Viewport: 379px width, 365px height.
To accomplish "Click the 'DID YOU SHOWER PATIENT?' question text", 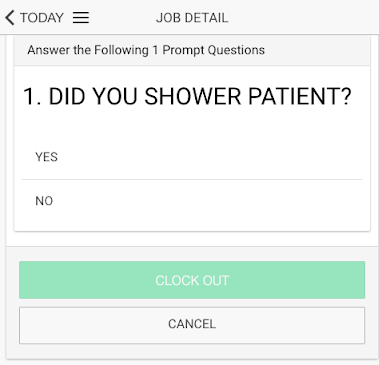I will (200, 97).
